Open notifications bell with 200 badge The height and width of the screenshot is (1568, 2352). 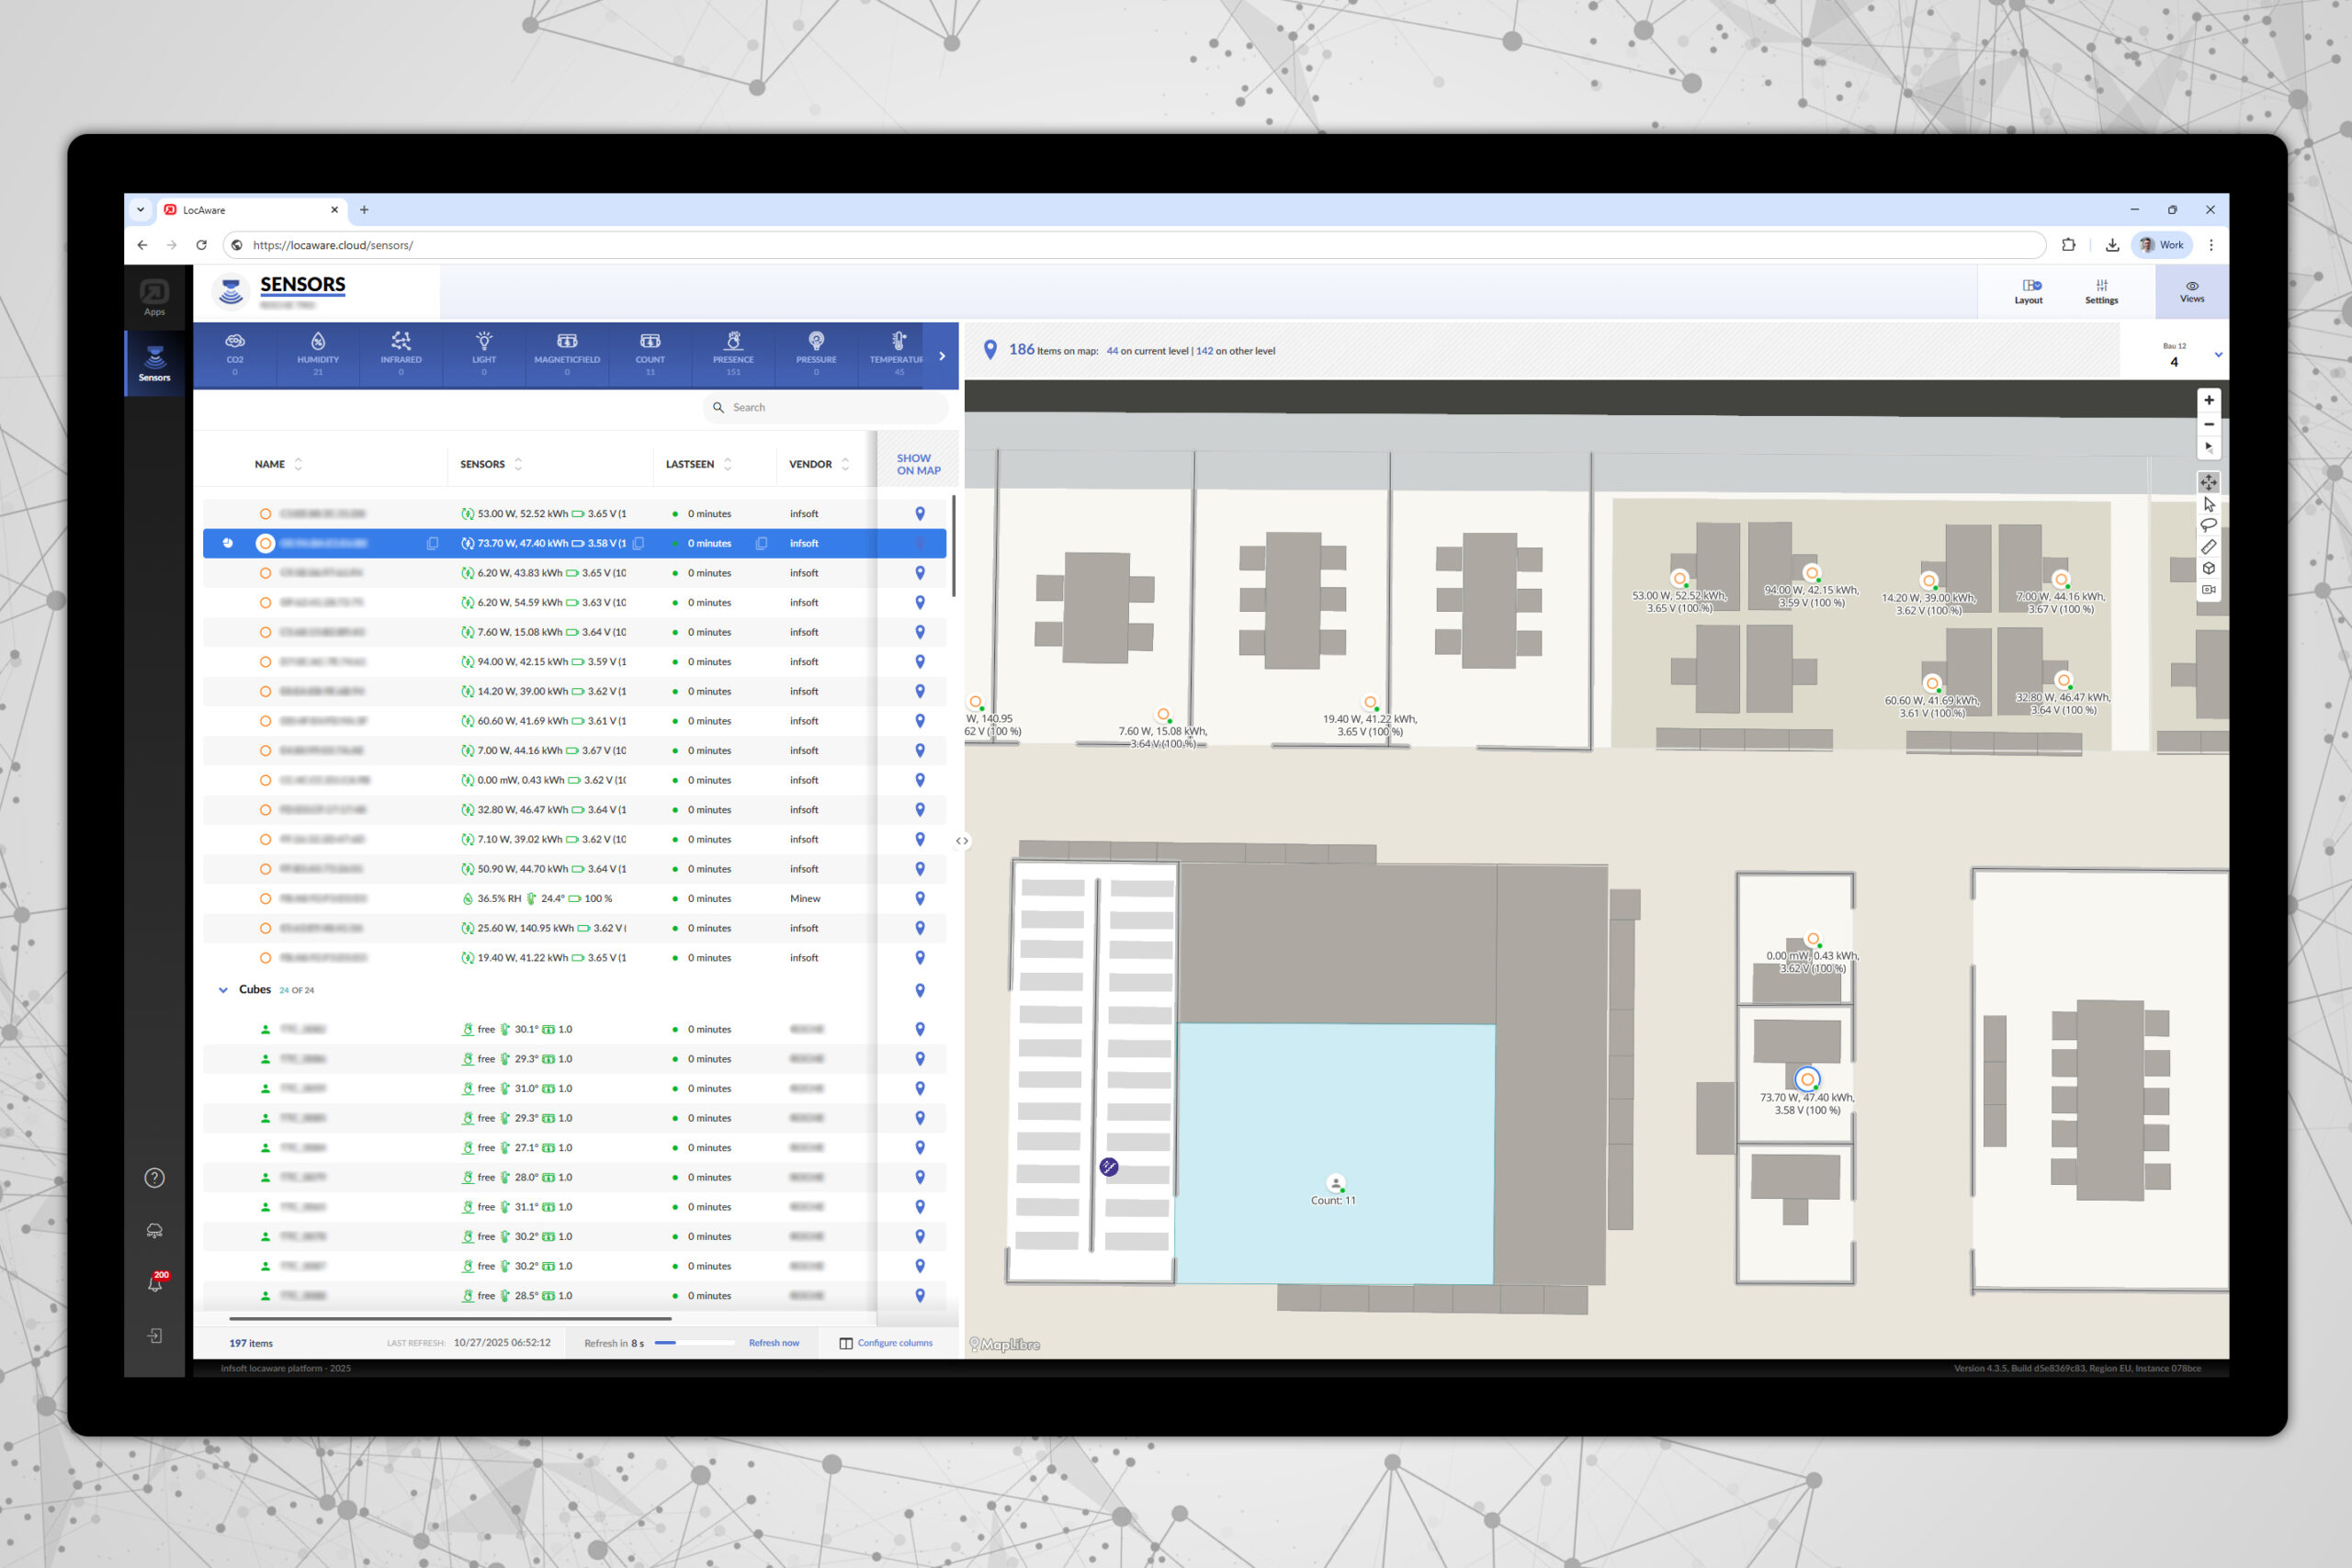click(x=155, y=1283)
